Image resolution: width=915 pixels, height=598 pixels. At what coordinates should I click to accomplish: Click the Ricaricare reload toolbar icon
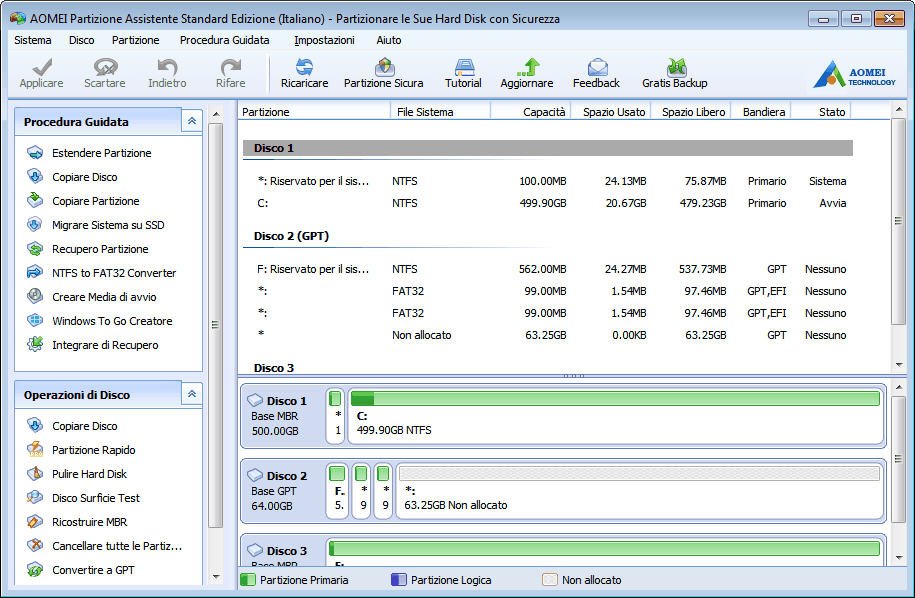click(304, 72)
